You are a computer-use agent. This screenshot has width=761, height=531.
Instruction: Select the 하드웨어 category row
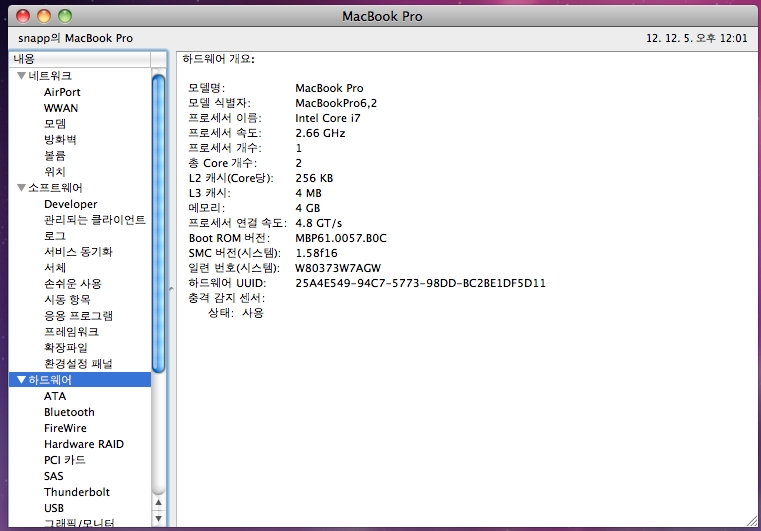80,380
